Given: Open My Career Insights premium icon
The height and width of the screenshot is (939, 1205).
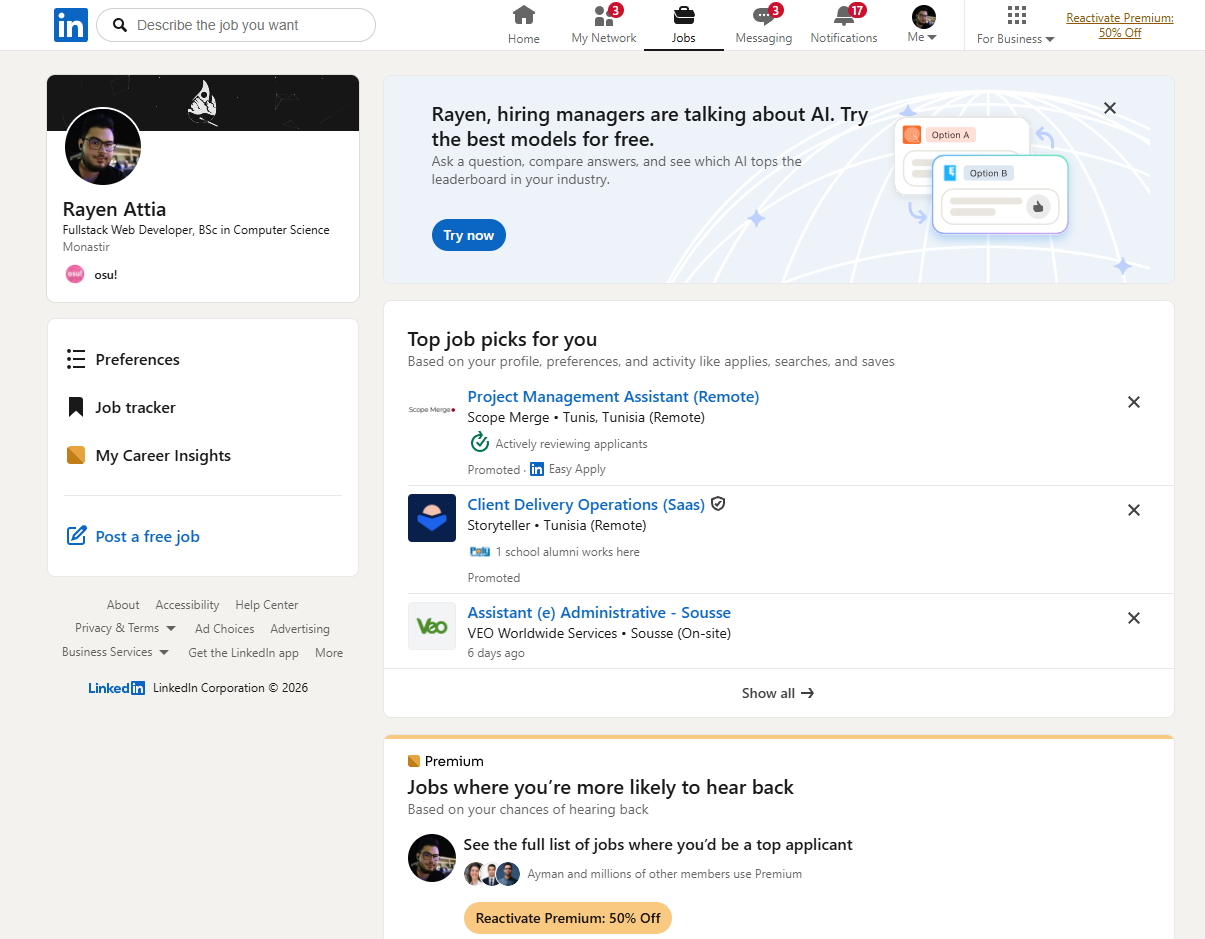Looking at the screenshot, I should point(76,455).
